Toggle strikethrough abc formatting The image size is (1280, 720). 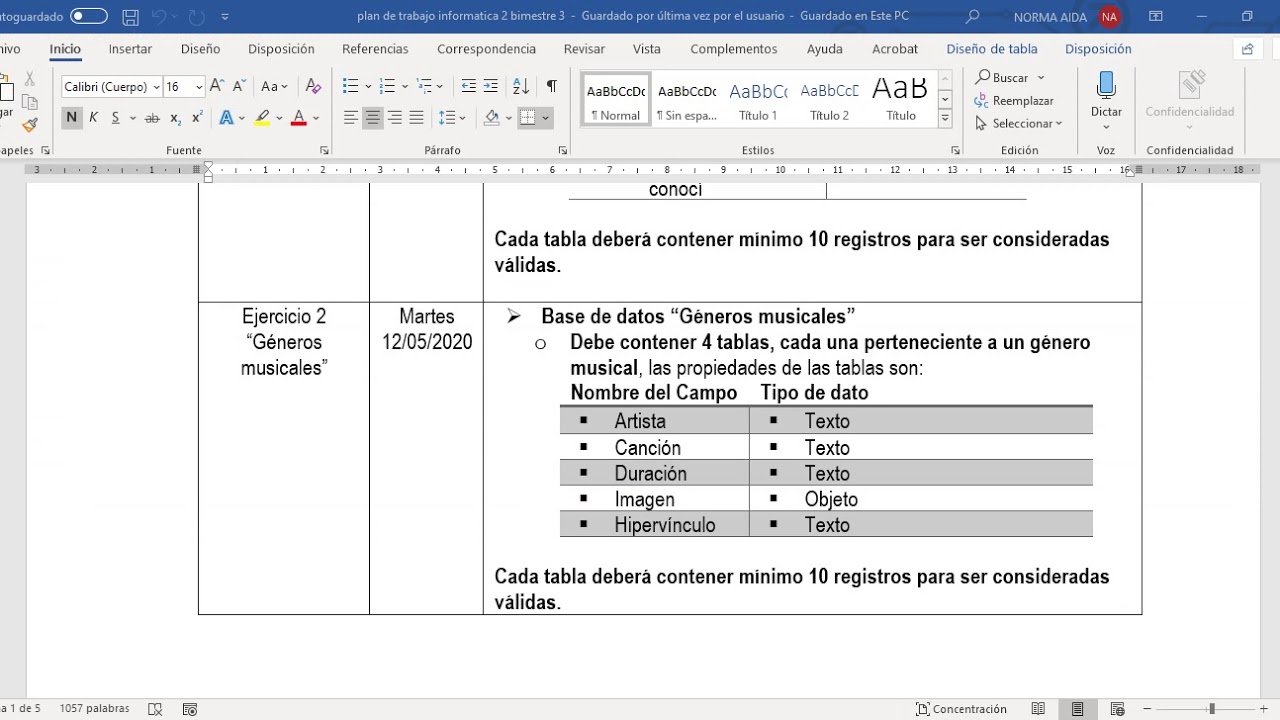(x=152, y=118)
